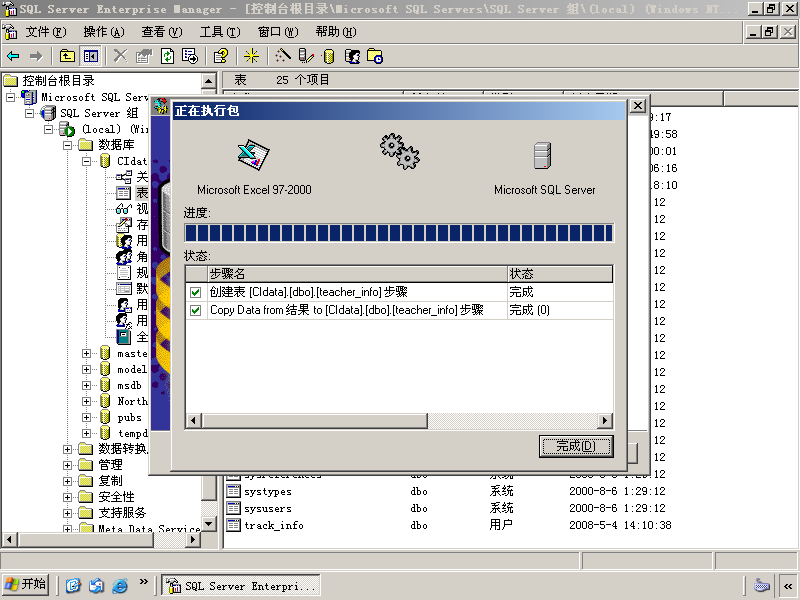Click the step list horizontal scrollbar thumb
The image size is (800, 600).
pos(315,421)
